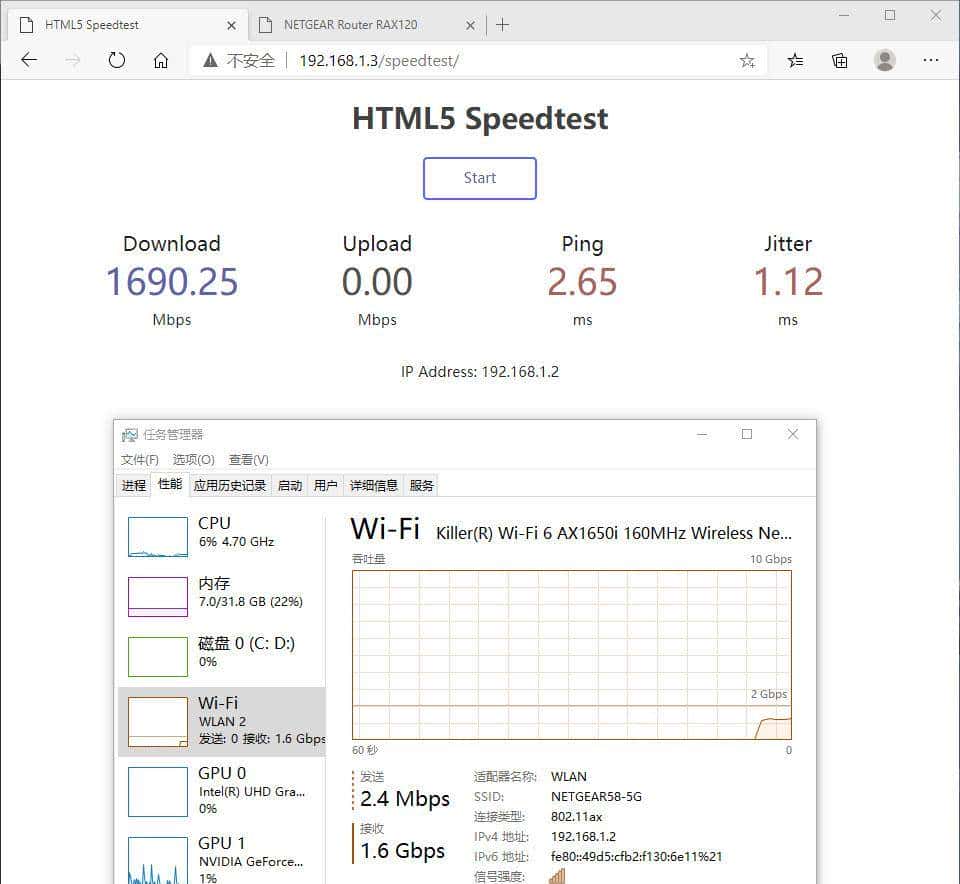
Task: Open the browser profile avatar menu
Action: point(885,60)
